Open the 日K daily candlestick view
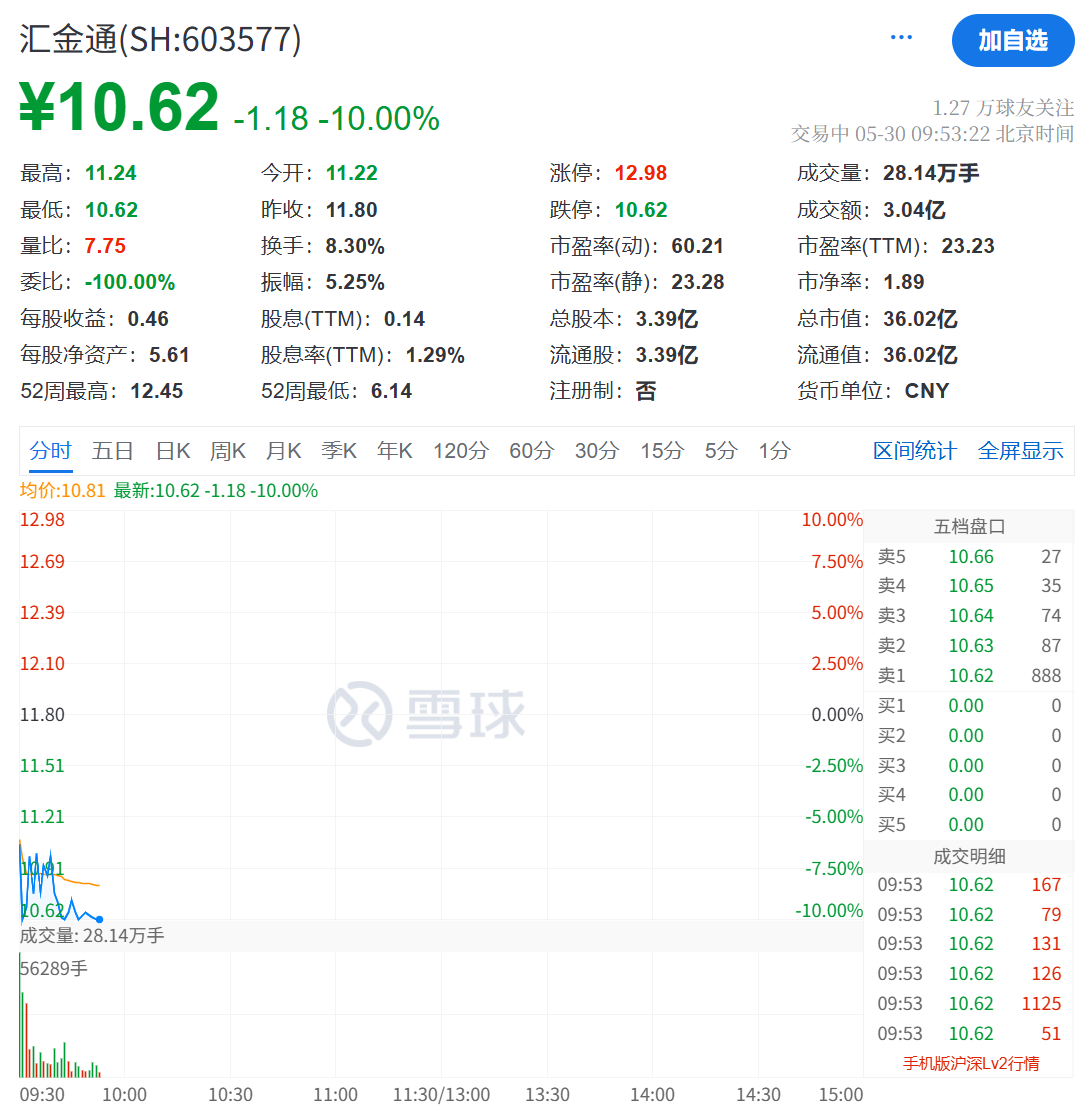Screen dimensions: 1080x1111 [172, 450]
